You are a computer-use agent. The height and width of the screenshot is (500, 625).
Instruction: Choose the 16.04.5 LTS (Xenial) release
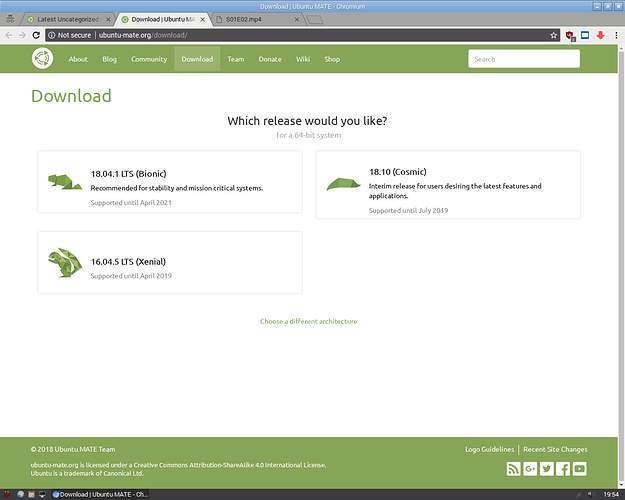(x=170, y=262)
